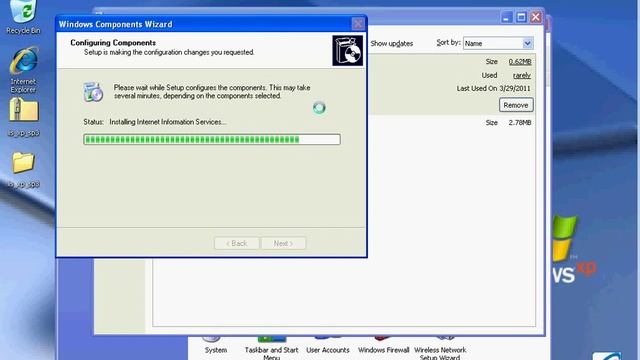
Task: Open Windows Firewall in Control Panel
Action: coord(383,345)
